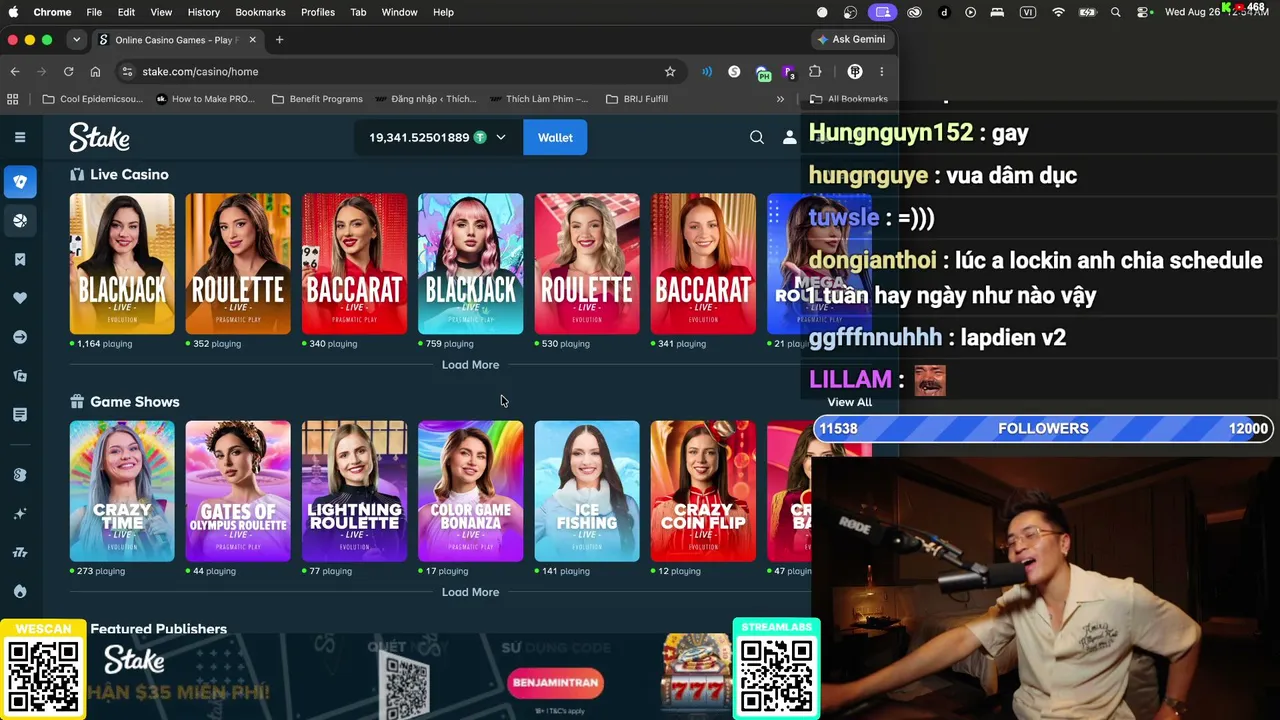The width and height of the screenshot is (1280, 720).
Task: Open the Stake user profile icon
Action: (x=789, y=137)
